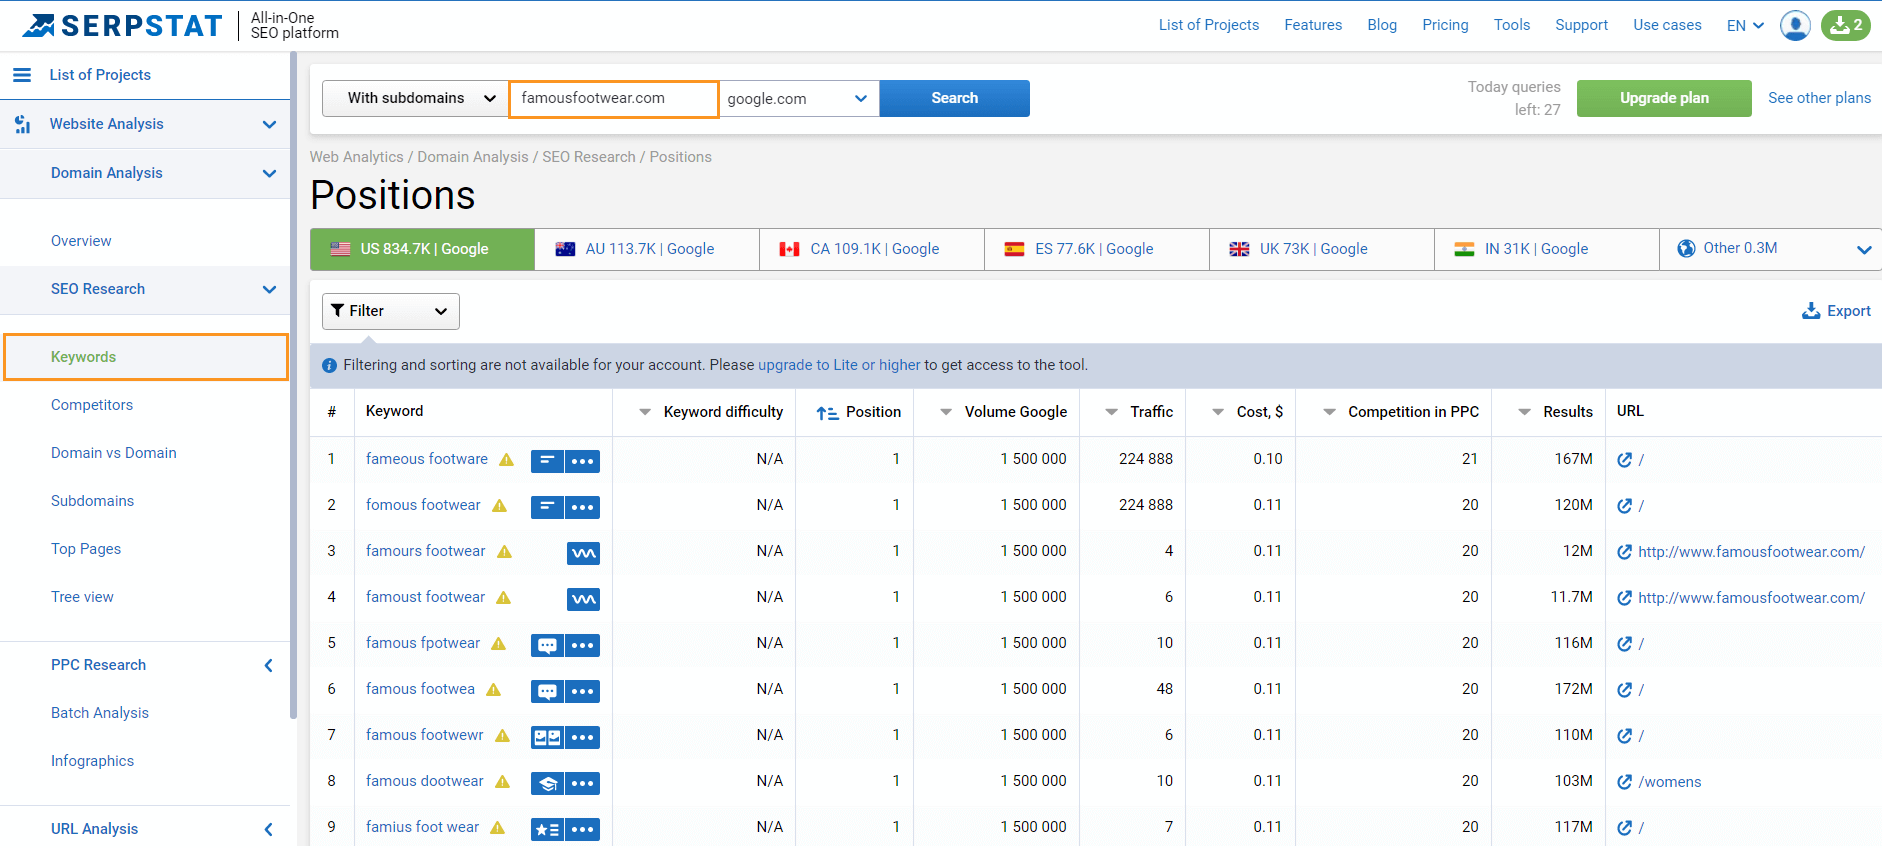Click the Domain Analysis breadcrumb
Image resolution: width=1882 pixels, height=848 pixels.
pyautogui.click(x=473, y=157)
